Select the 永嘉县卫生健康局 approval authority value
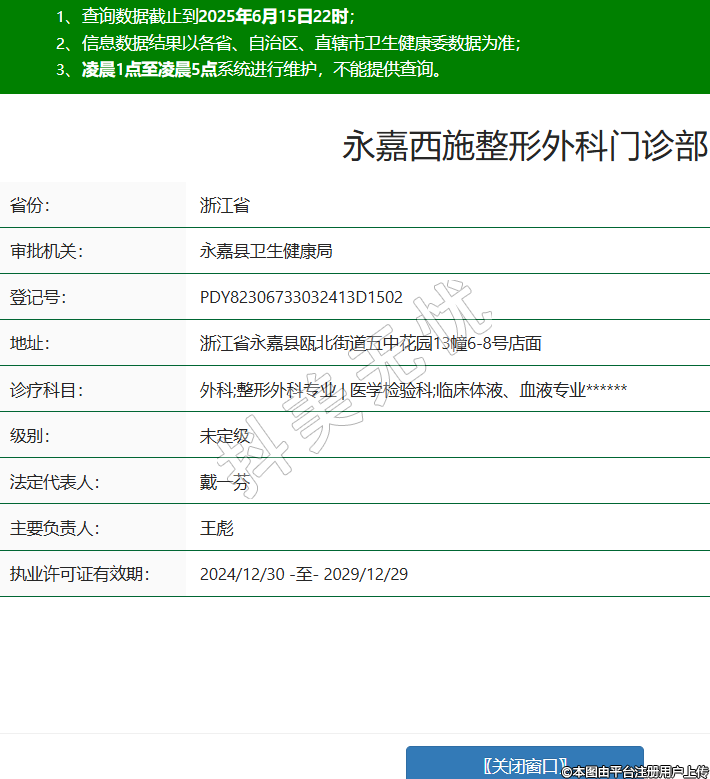This screenshot has width=710, height=779. click(x=266, y=251)
